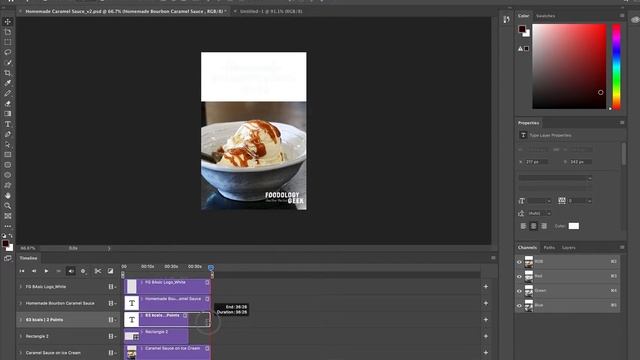Viewport: 640px width, 360px height.
Task: Select the Artboard tool
Action: click(7, 32)
